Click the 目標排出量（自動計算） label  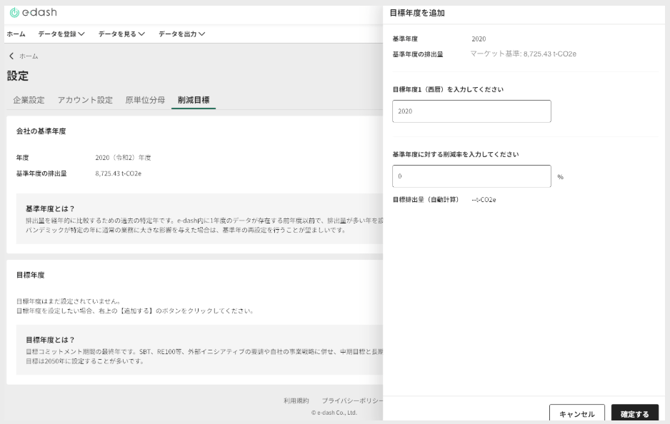coord(426,200)
